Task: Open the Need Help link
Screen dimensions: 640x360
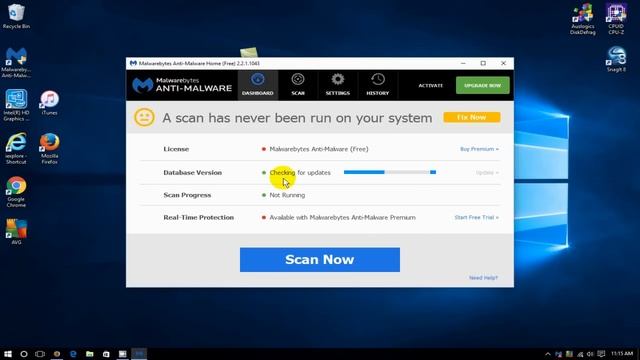Action: (483, 278)
